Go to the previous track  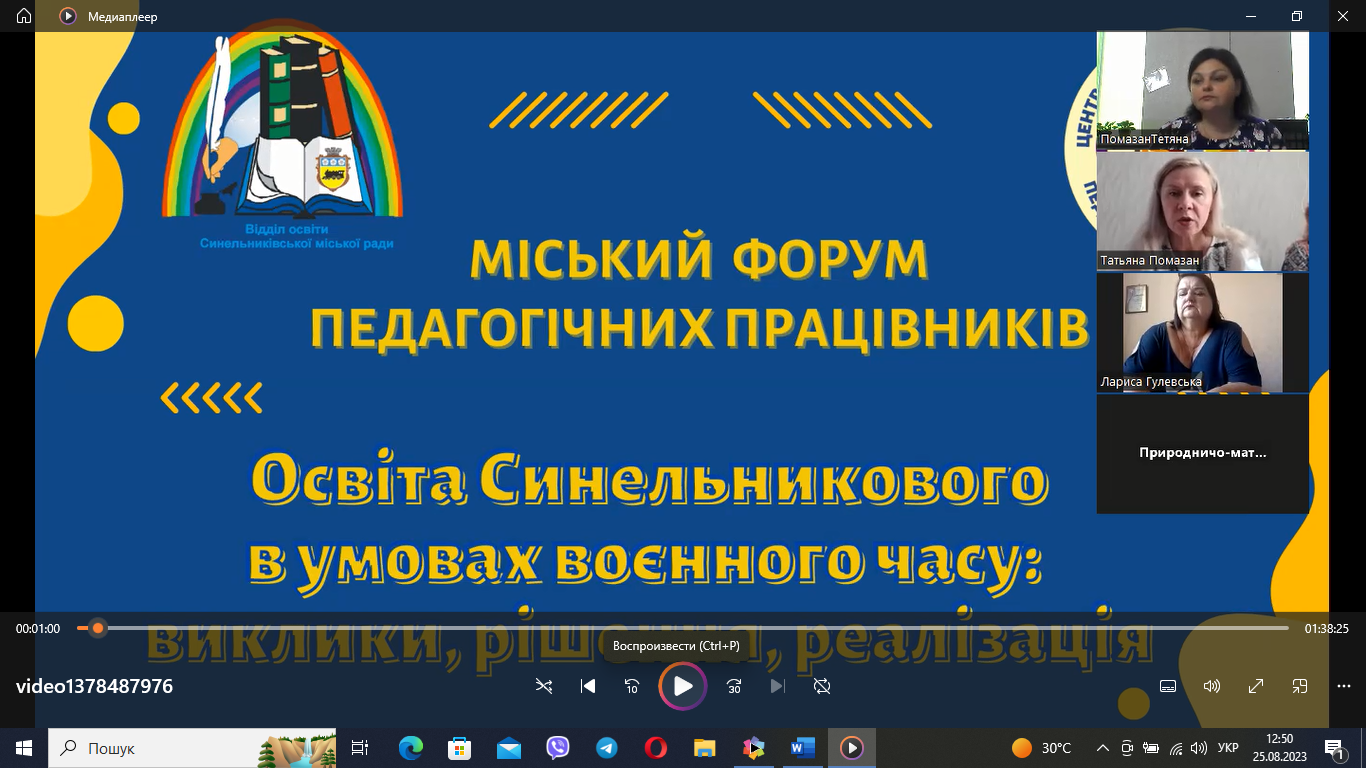[588, 686]
